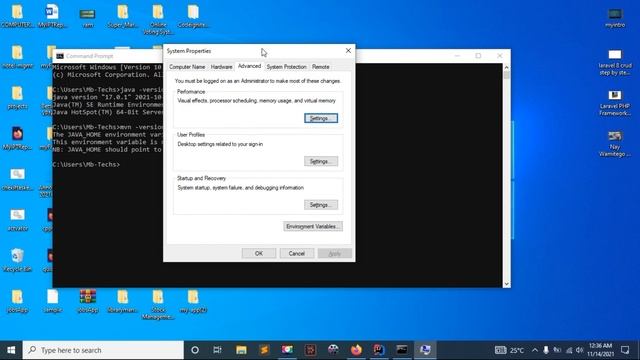Screen dimensions: 640x360
Task: Select the hotel-mngmt folder icon
Action: point(17,56)
